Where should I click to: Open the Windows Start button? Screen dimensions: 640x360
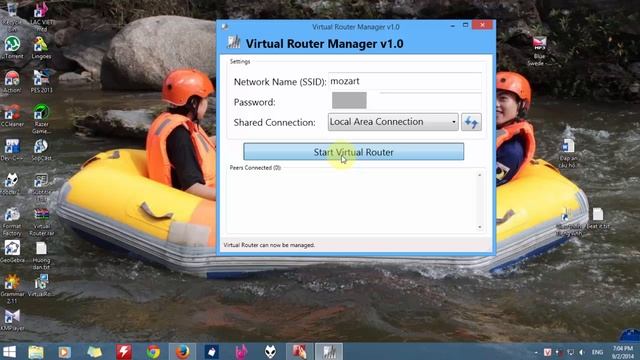pos(9,352)
